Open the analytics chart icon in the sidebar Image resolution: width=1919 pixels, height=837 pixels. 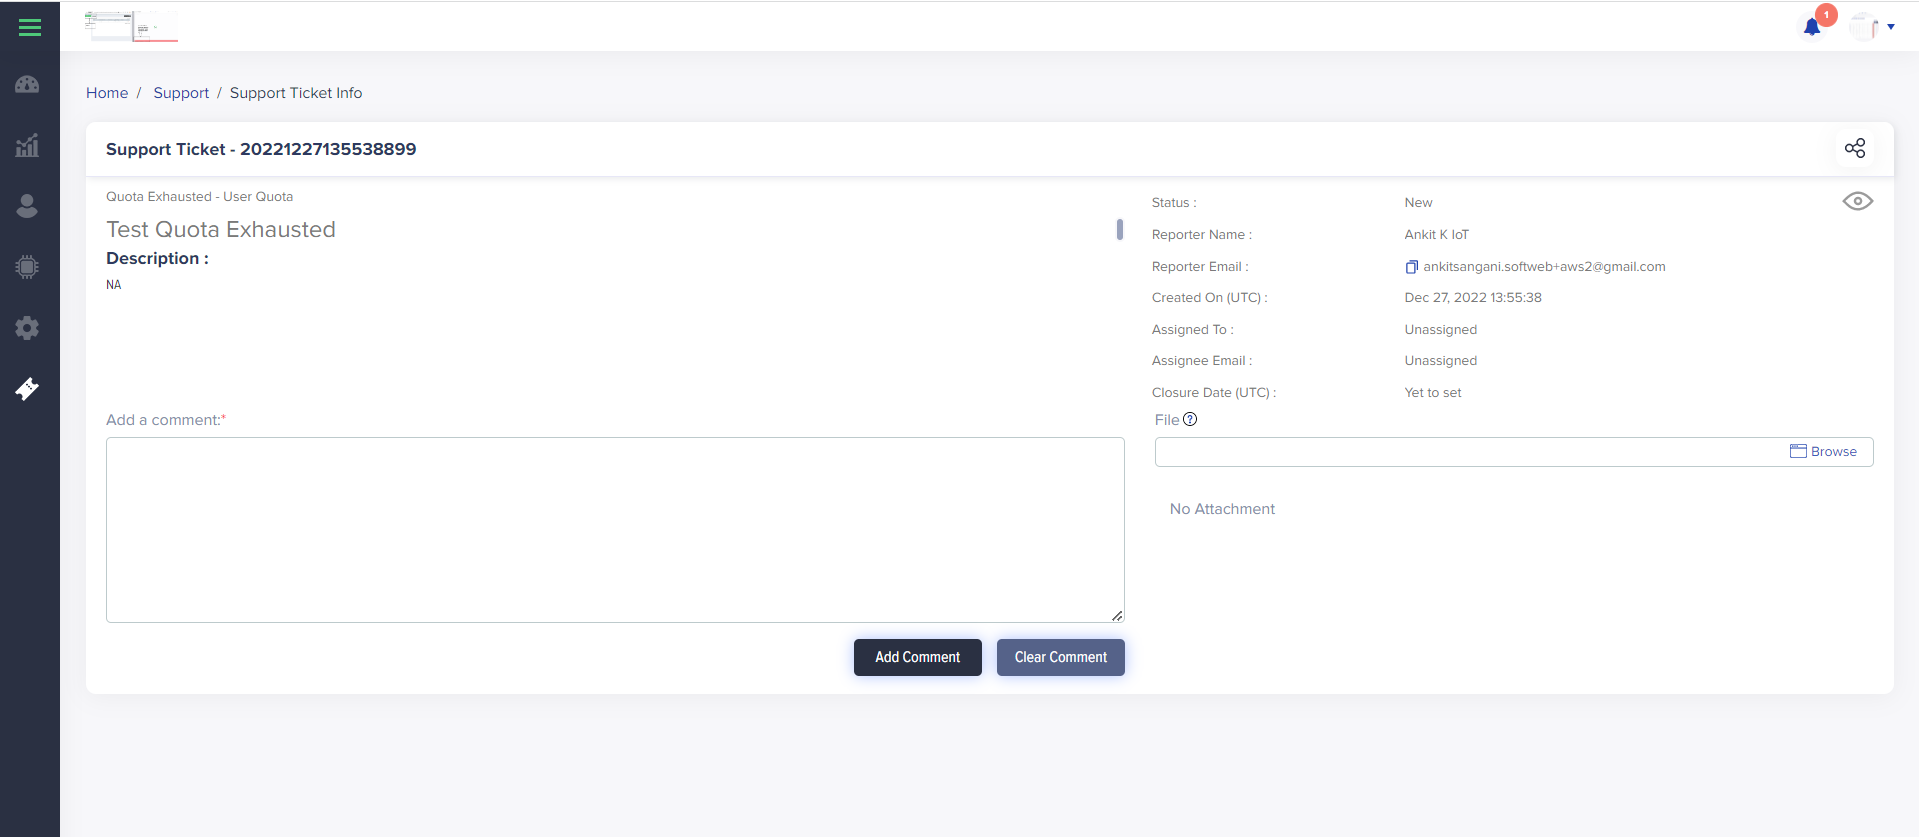pyautogui.click(x=28, y=146)
